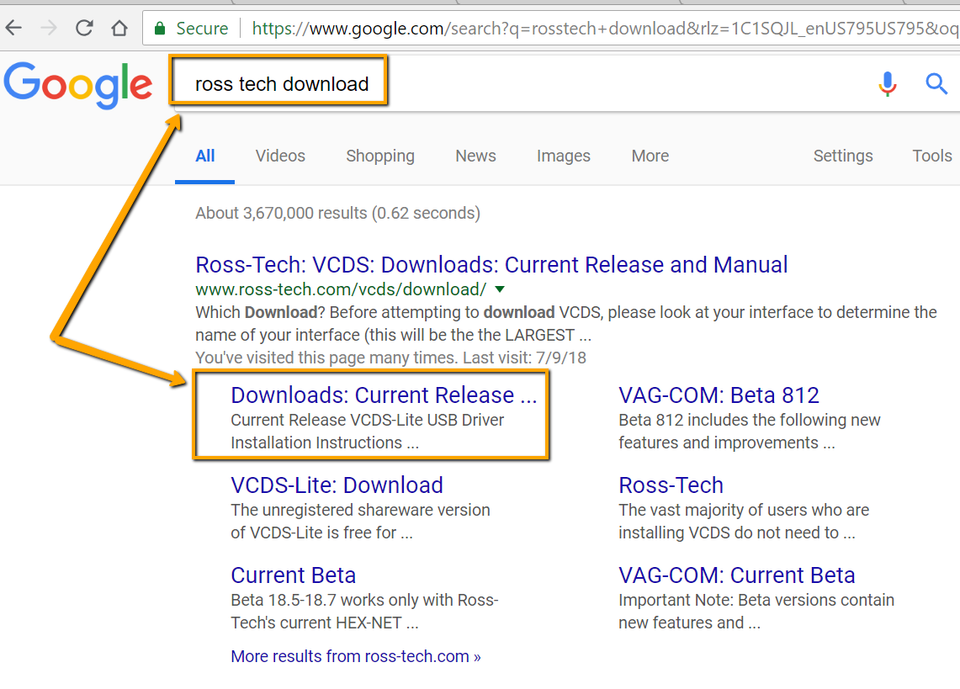Click the Google logo
This screenshot has height=689, width=960.
pyautogui.click(x=78, y=85)
